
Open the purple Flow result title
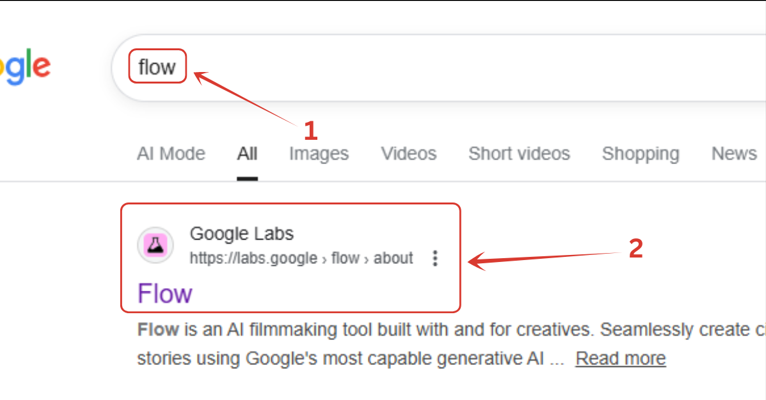(x=165, y=293)
